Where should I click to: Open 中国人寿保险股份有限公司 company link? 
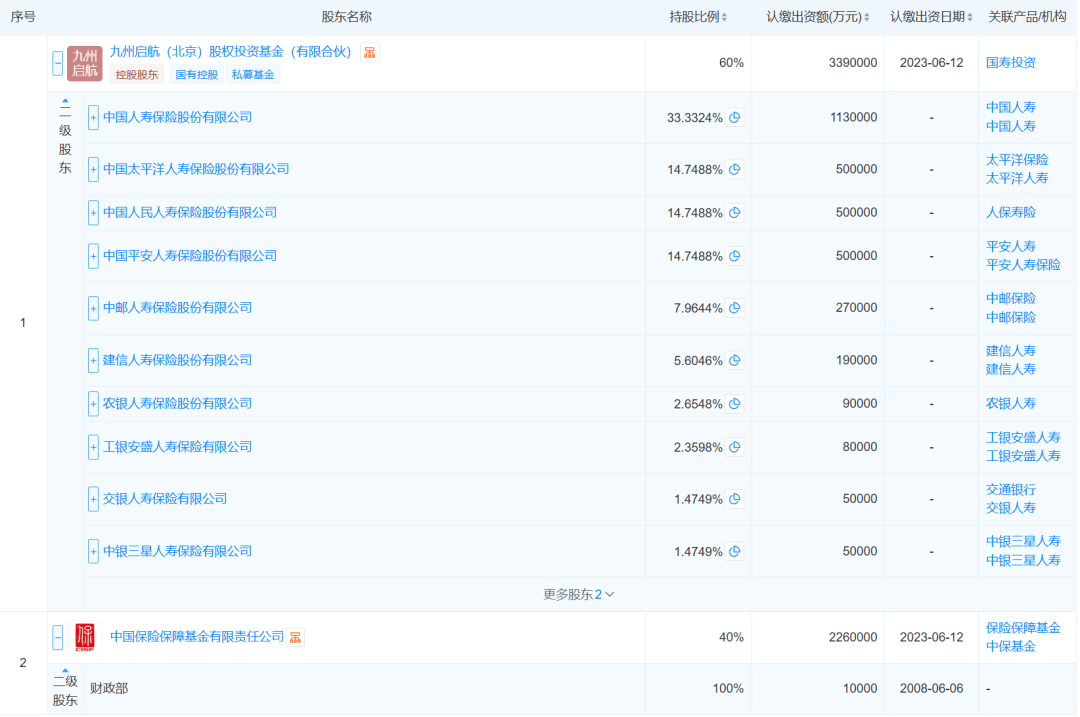click(177, 118)
